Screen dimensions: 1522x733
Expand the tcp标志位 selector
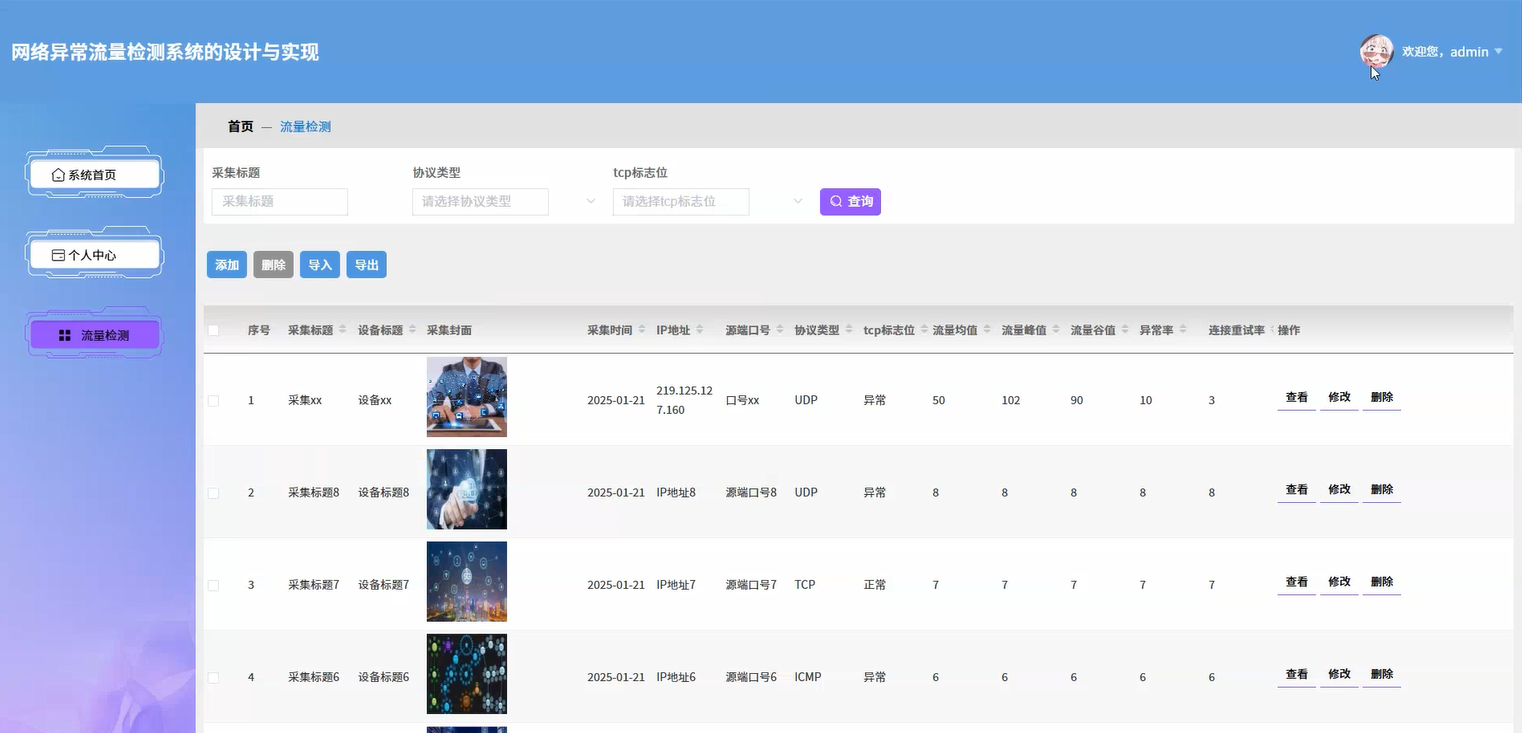click(x=681, y=201)
